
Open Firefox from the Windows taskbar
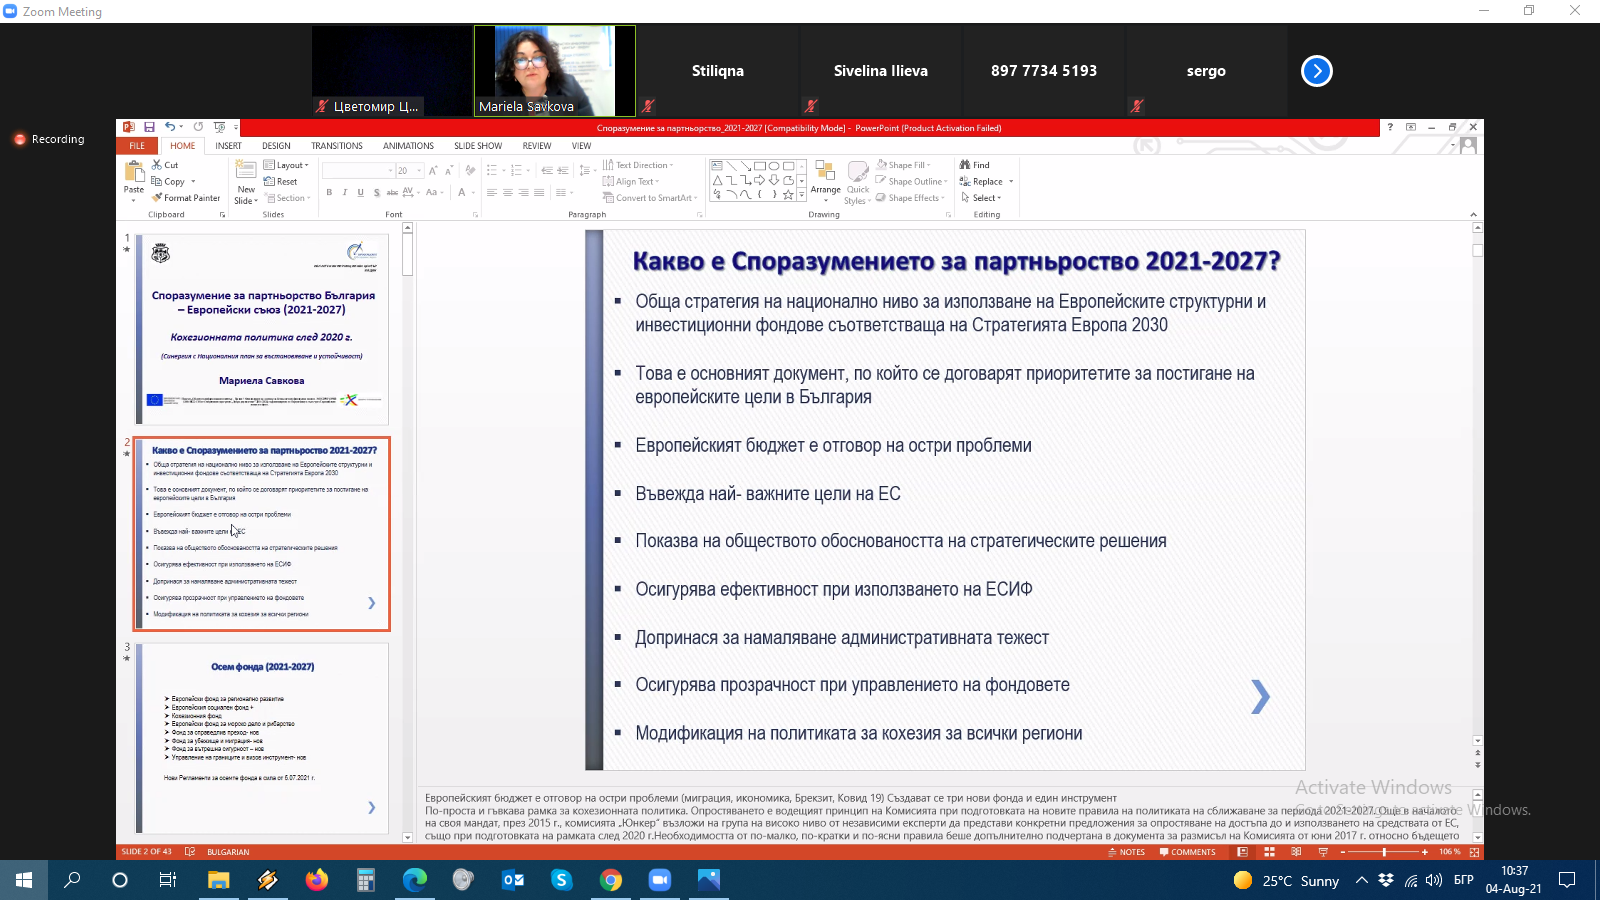point(317,880)
